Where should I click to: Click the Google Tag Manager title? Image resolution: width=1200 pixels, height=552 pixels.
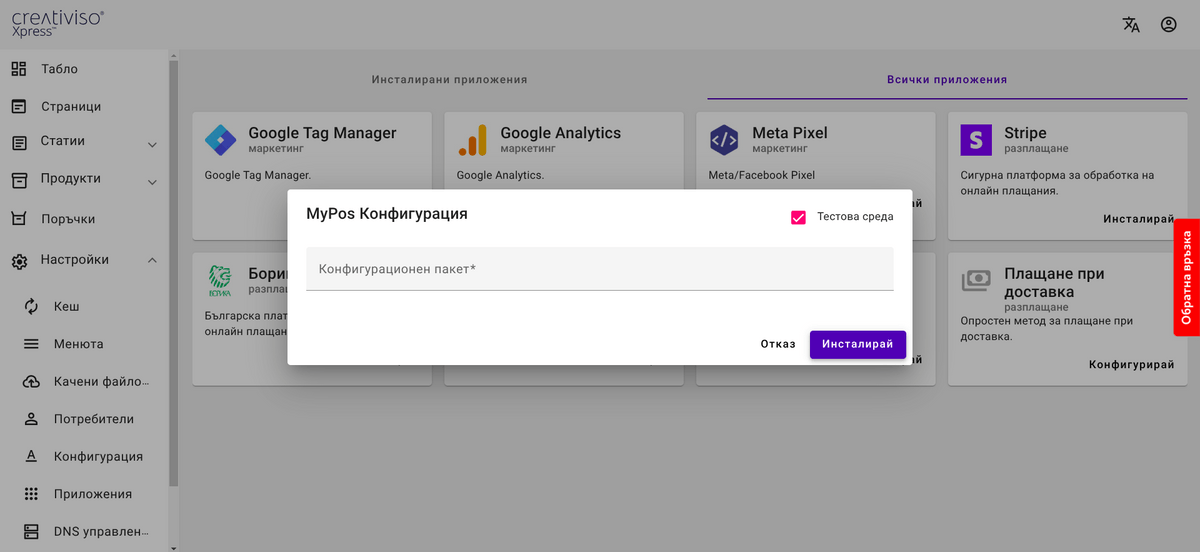[322, 133]
